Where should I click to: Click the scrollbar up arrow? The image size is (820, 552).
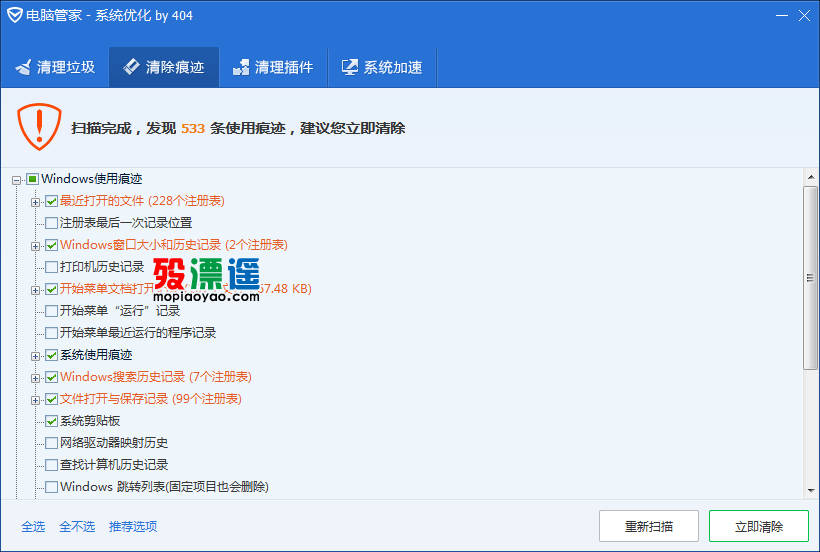[x=811, y=177]
